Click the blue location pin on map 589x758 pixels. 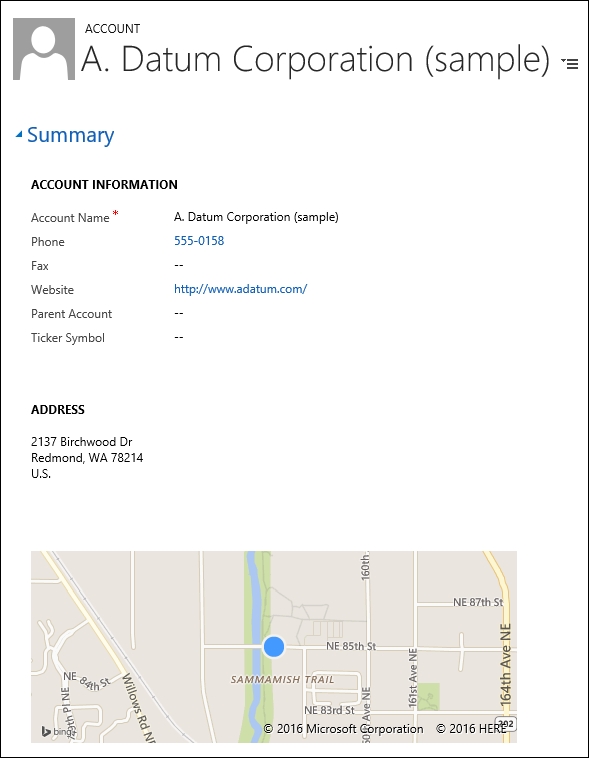(274, 647)
